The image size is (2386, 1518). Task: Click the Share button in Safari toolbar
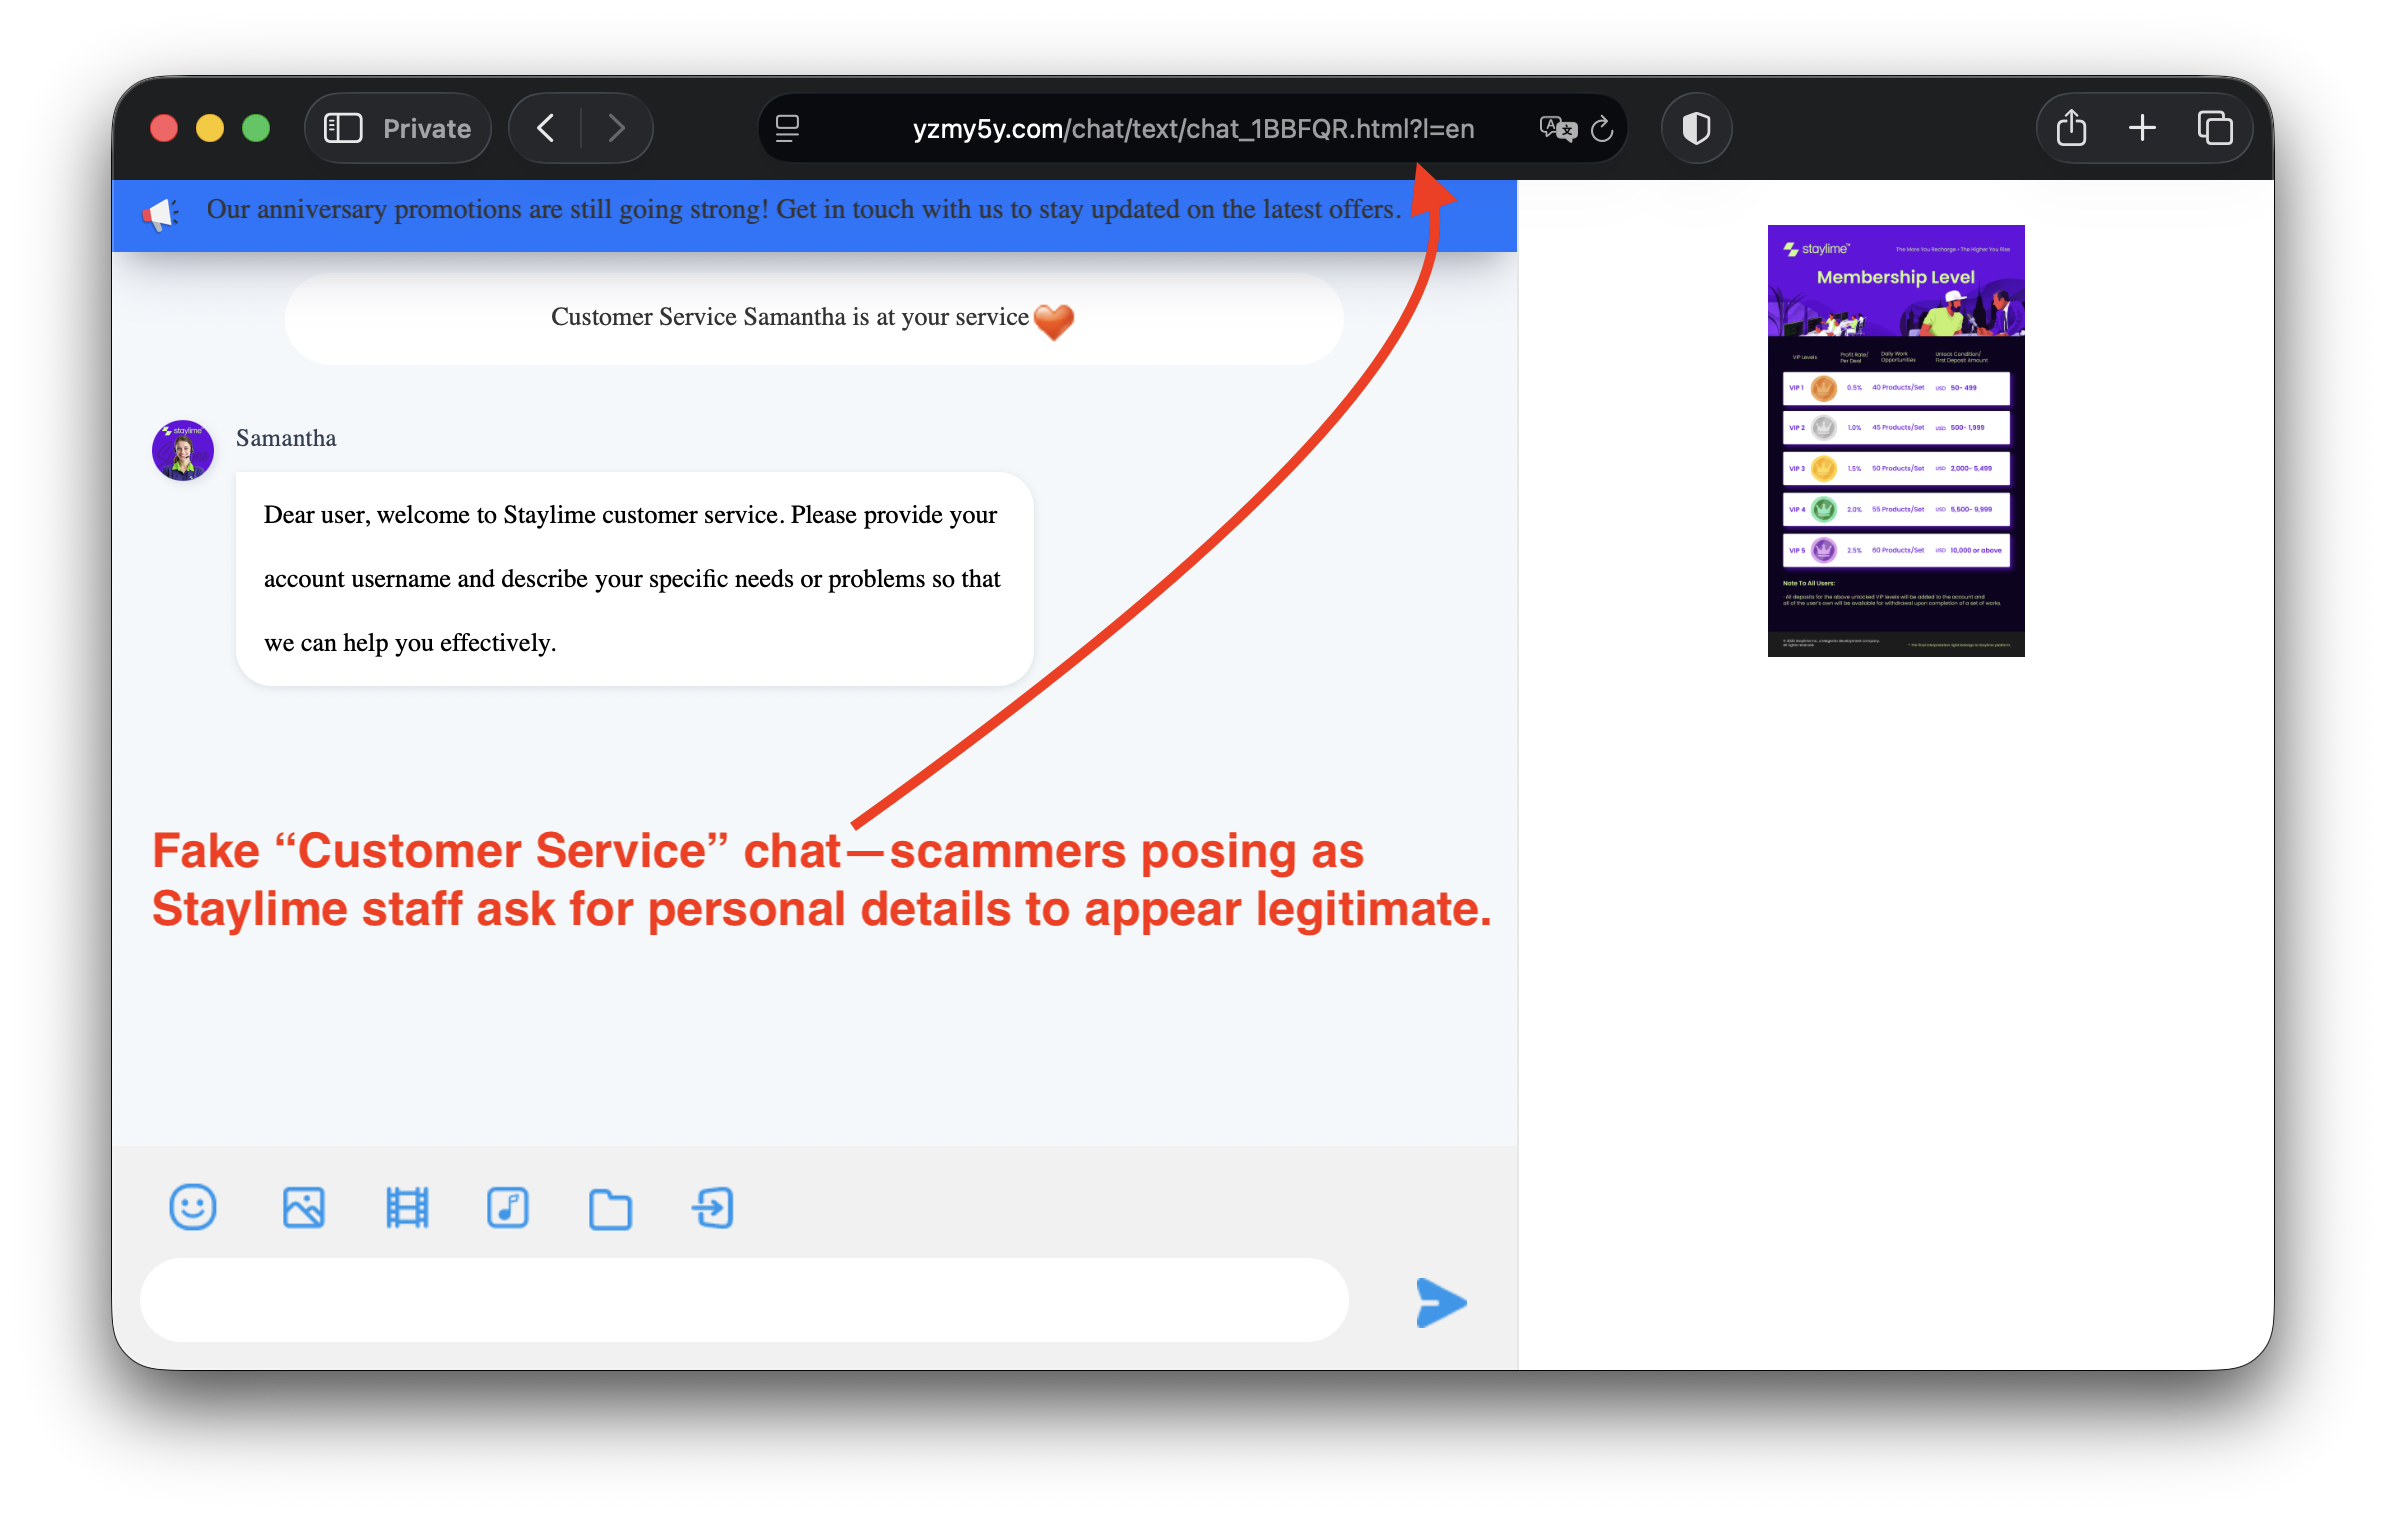click(x=2071, y=129)
